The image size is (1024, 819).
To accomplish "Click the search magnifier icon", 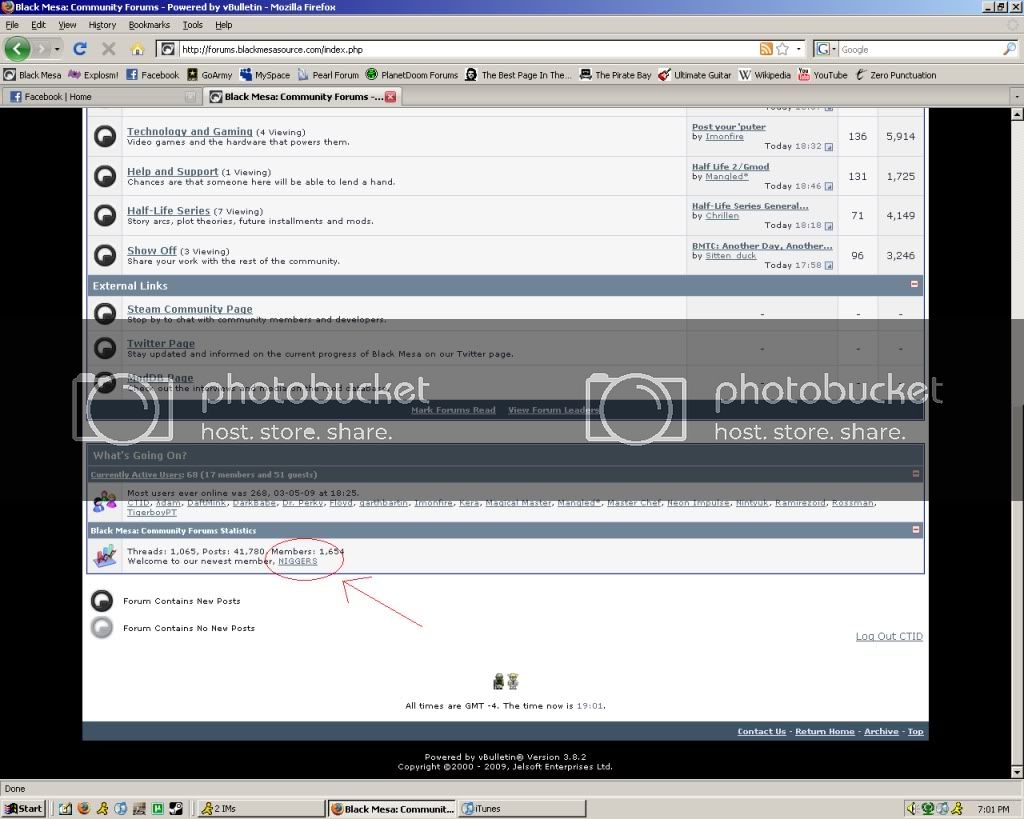I will [1010, 49].
